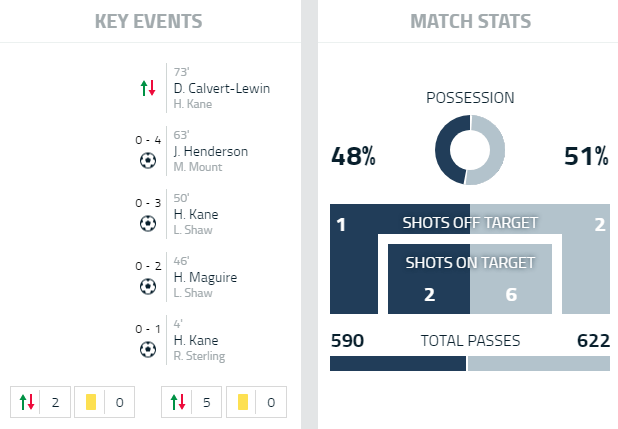Click the goal ball icon at 63'
Screen dimensions: 618x429
point(148,159)
